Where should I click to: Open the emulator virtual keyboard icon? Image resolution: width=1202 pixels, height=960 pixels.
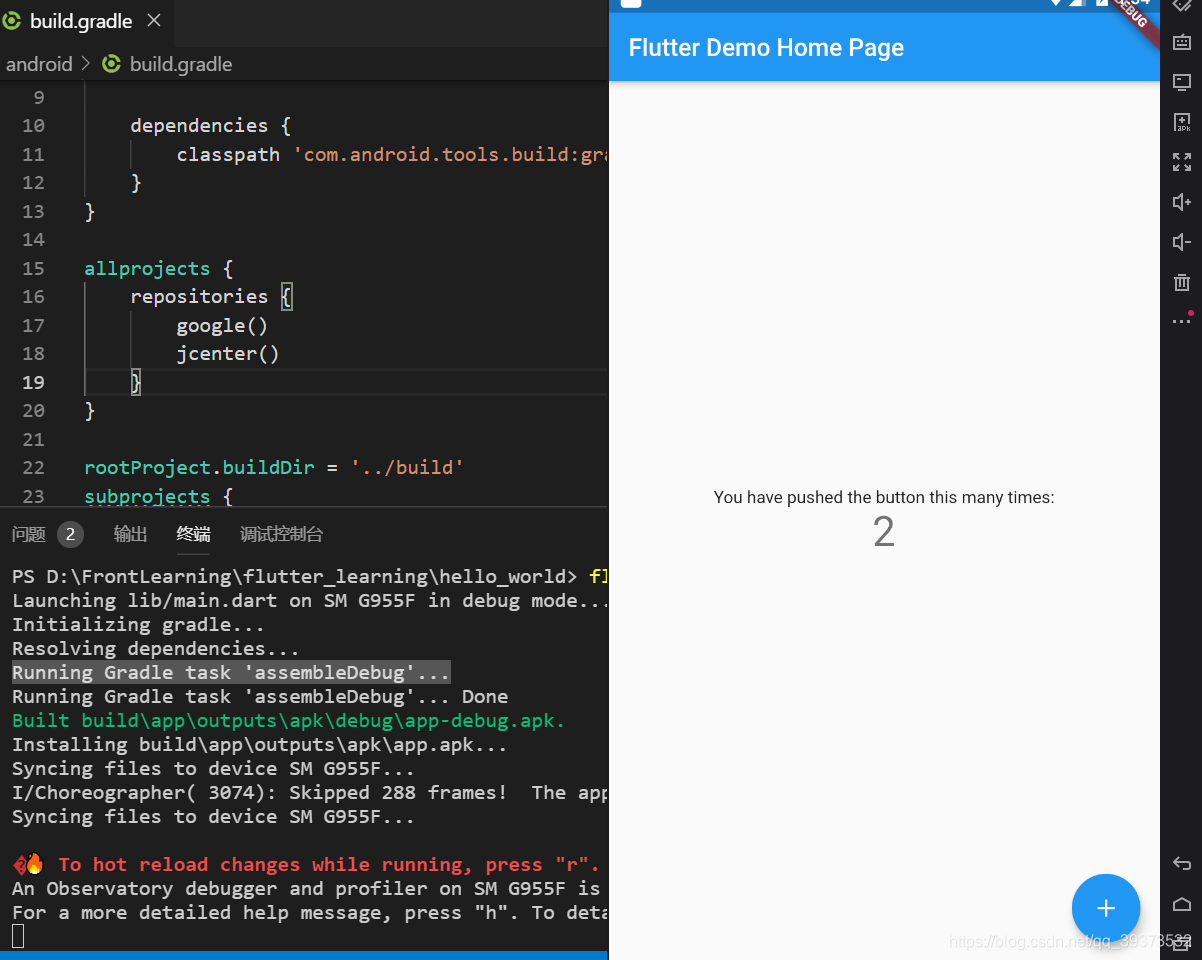point(1182,42)
